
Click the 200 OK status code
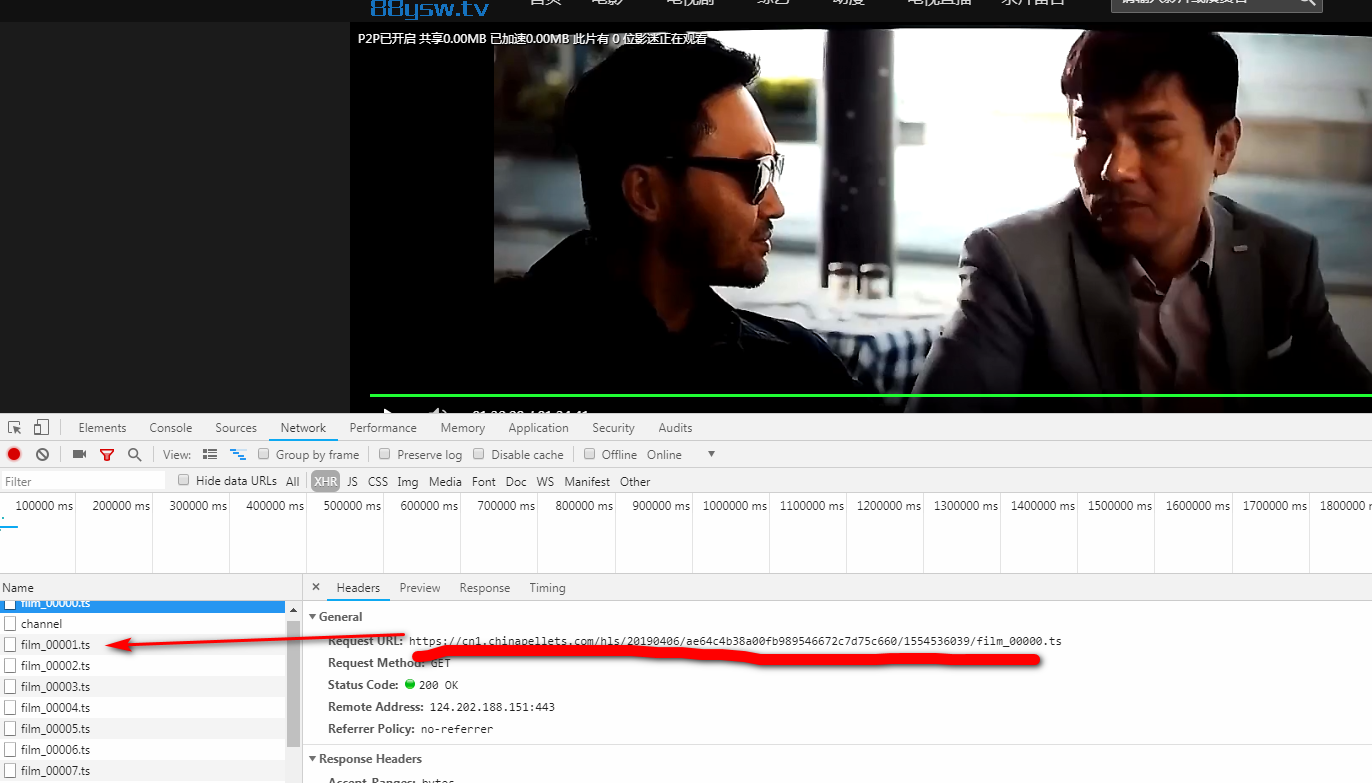pyautogui.click(x=438, y=685)
